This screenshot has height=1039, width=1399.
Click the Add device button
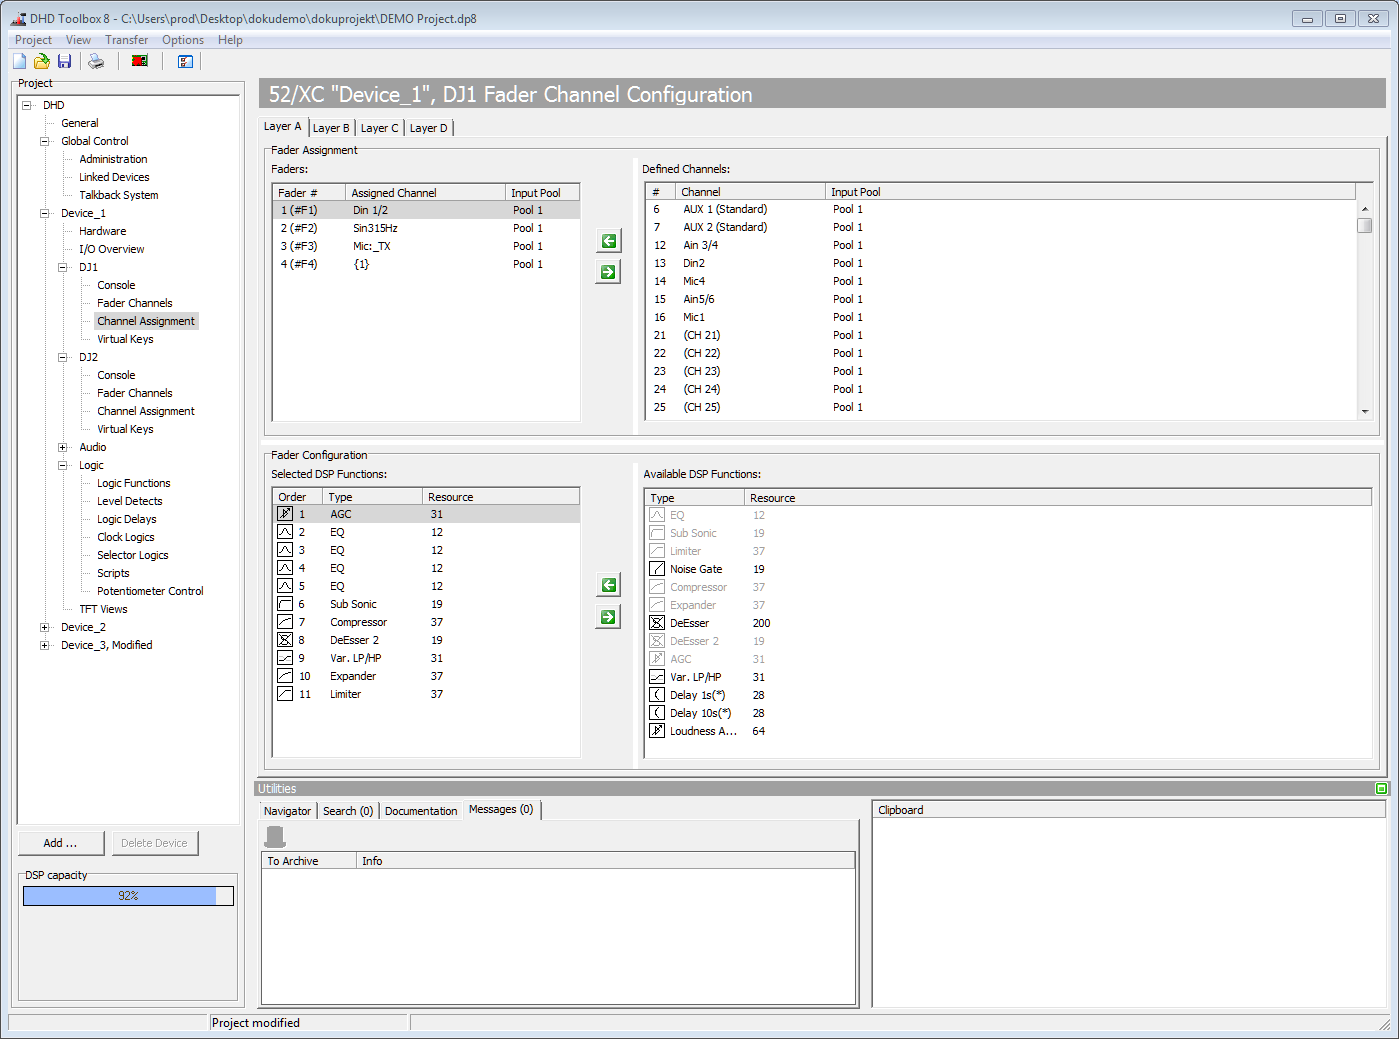61,842
